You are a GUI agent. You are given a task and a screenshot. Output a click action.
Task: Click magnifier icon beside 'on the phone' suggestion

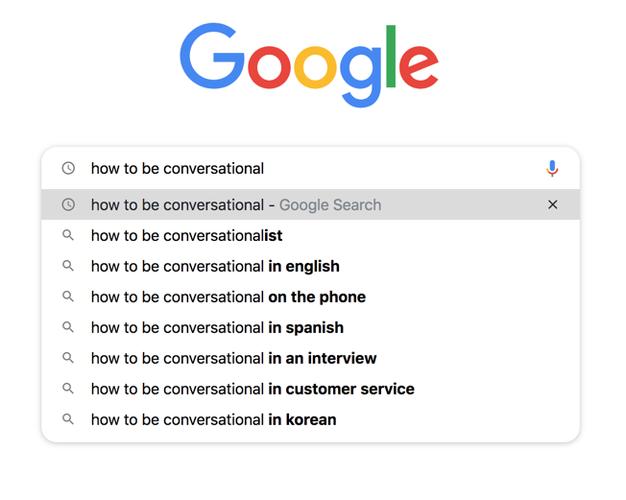click(x=68, y=297)
